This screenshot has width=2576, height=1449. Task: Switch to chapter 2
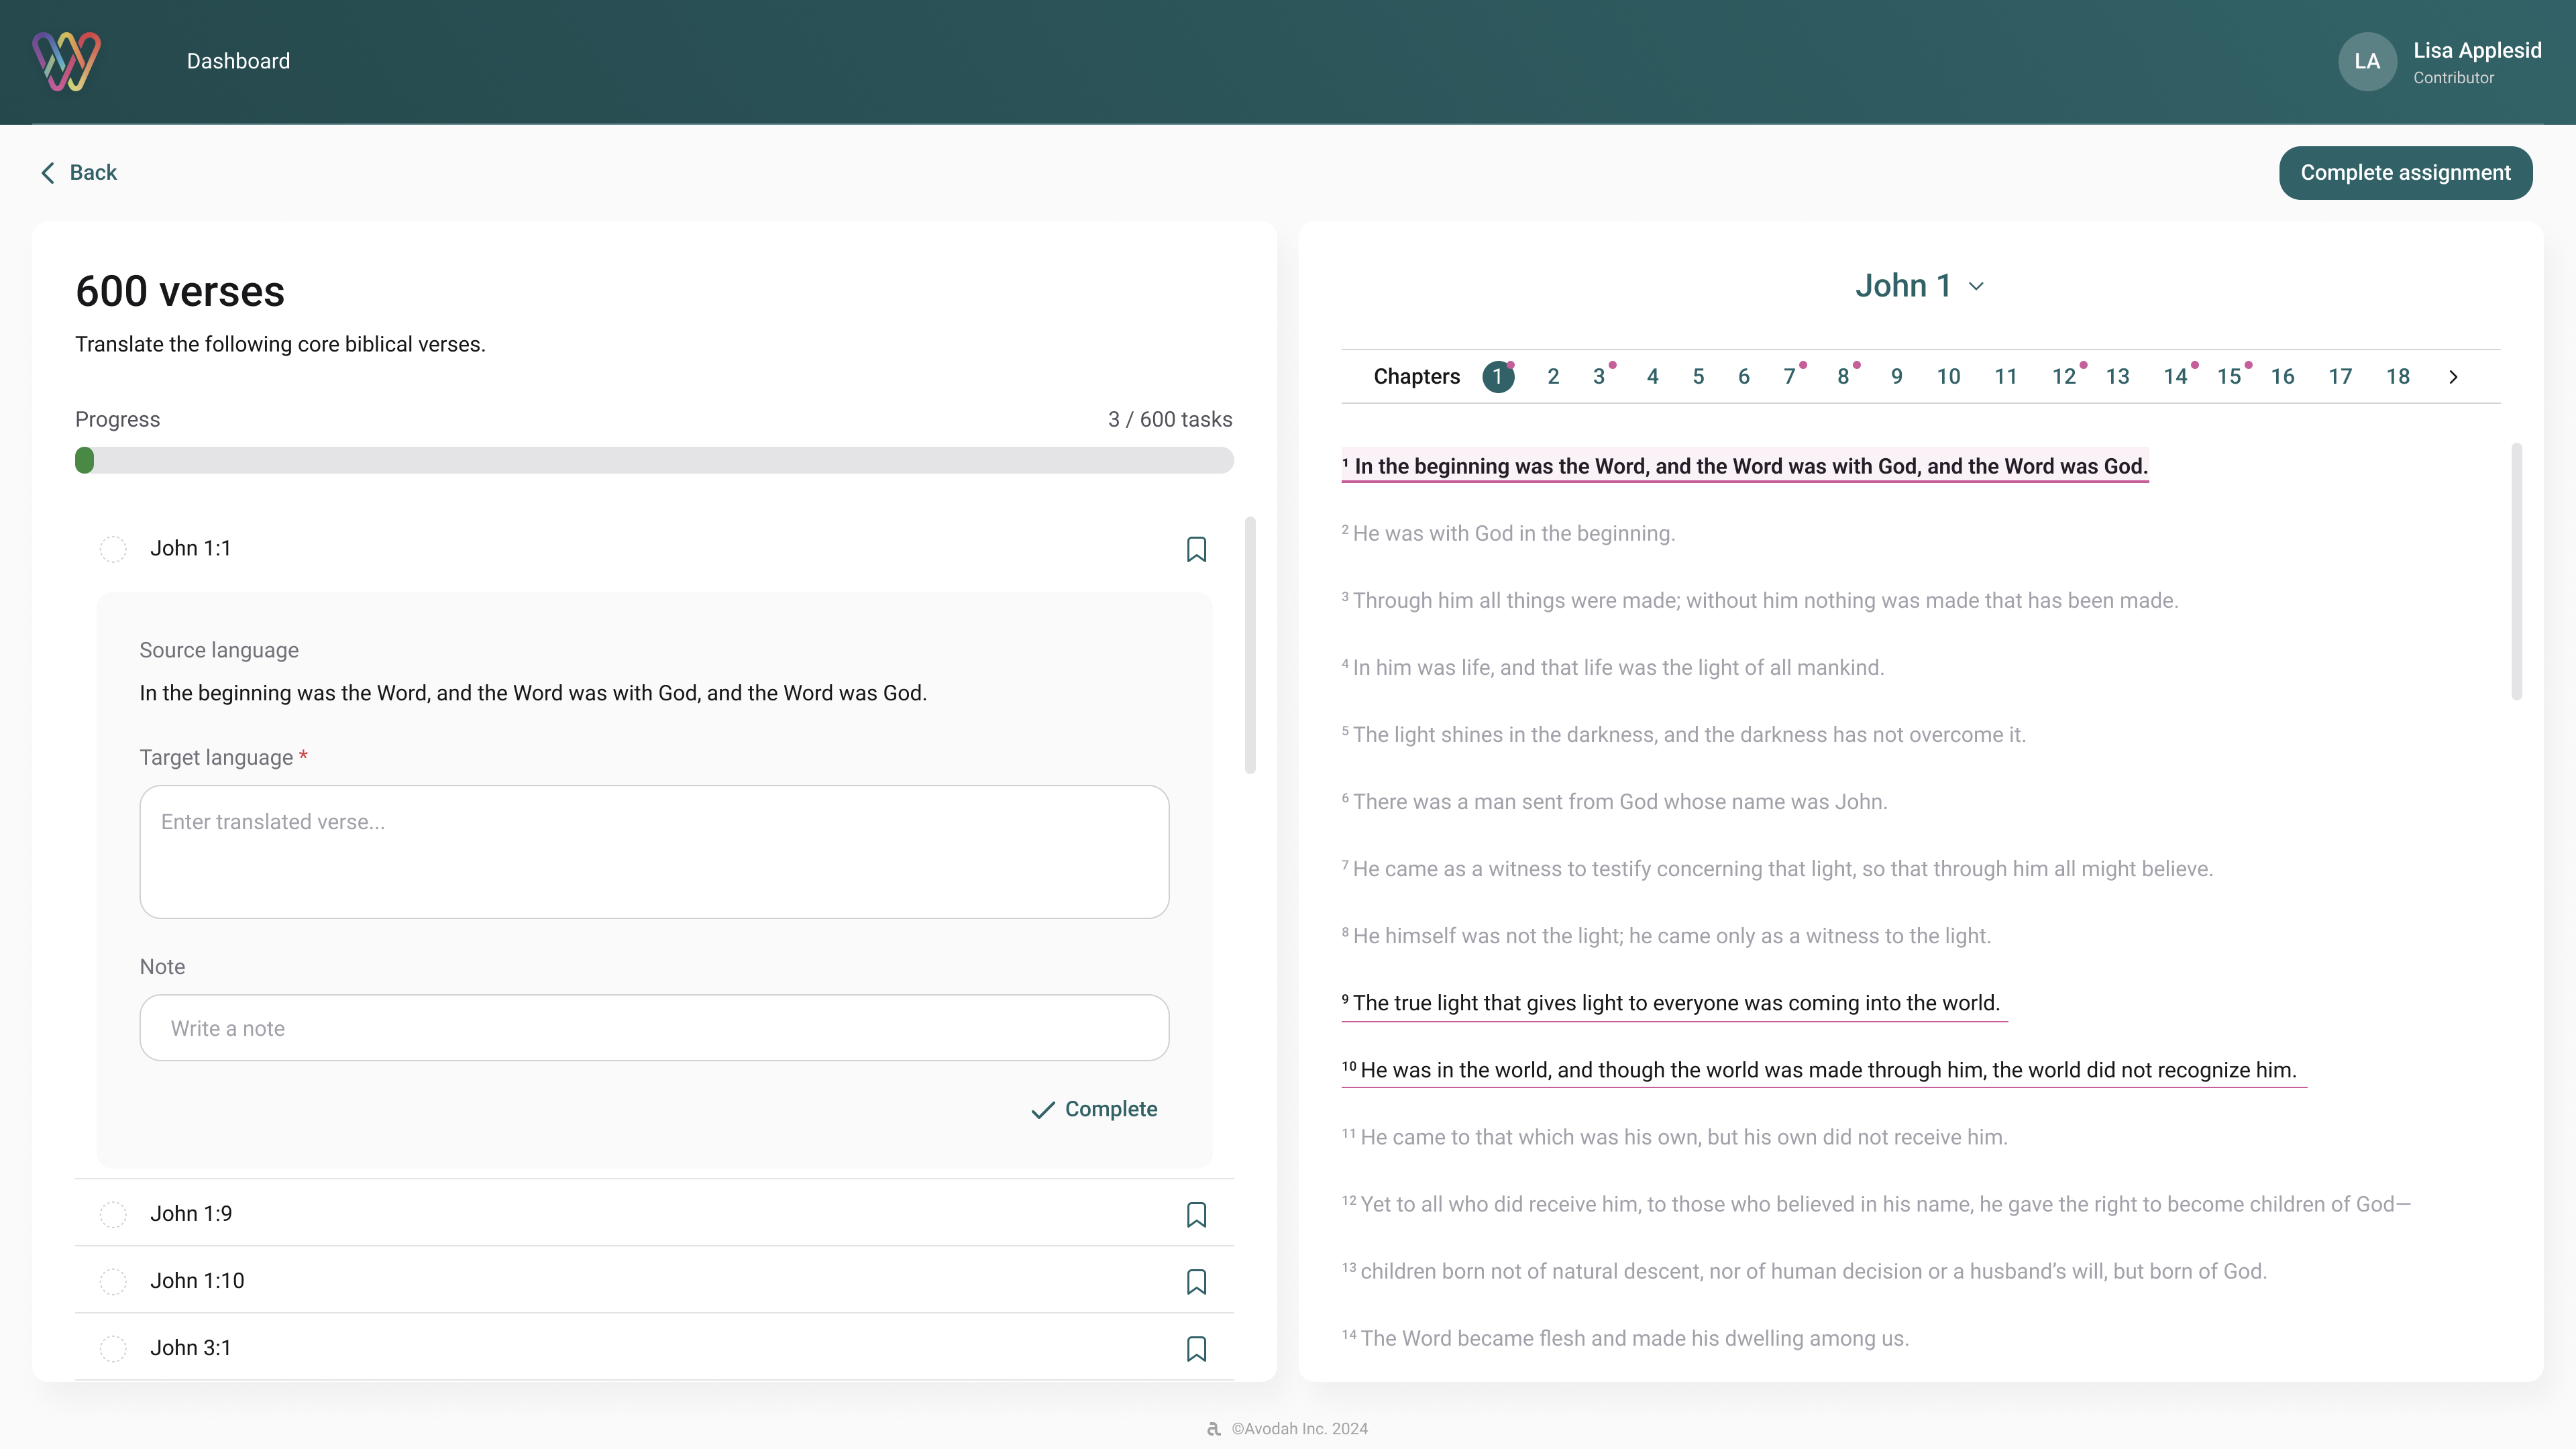pos(1553,377)
